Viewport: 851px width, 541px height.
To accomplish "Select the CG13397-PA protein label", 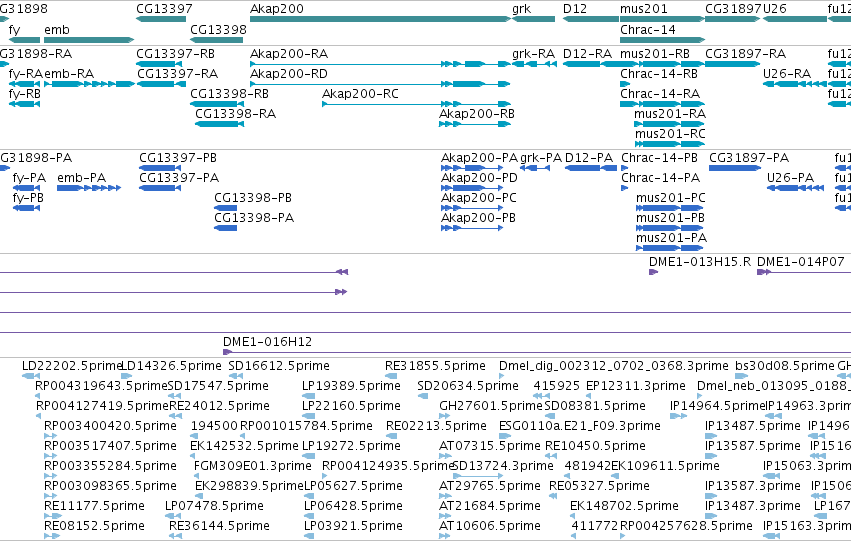I will click(x=179, y=178).
